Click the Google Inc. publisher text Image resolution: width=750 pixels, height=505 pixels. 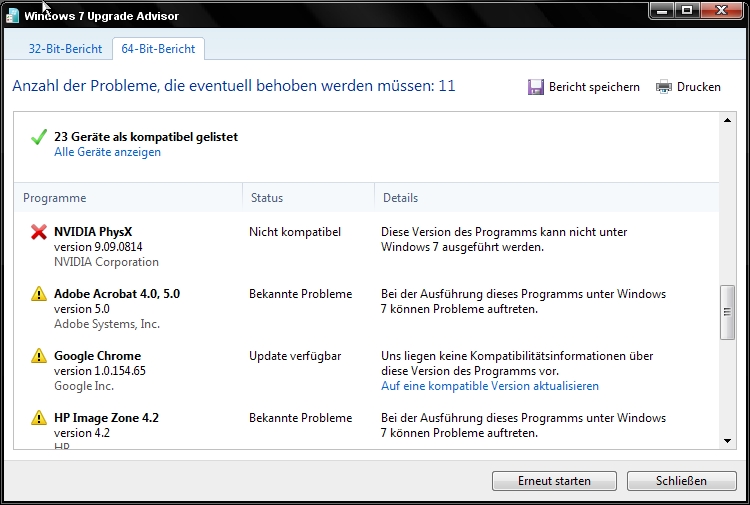[84, 386]
